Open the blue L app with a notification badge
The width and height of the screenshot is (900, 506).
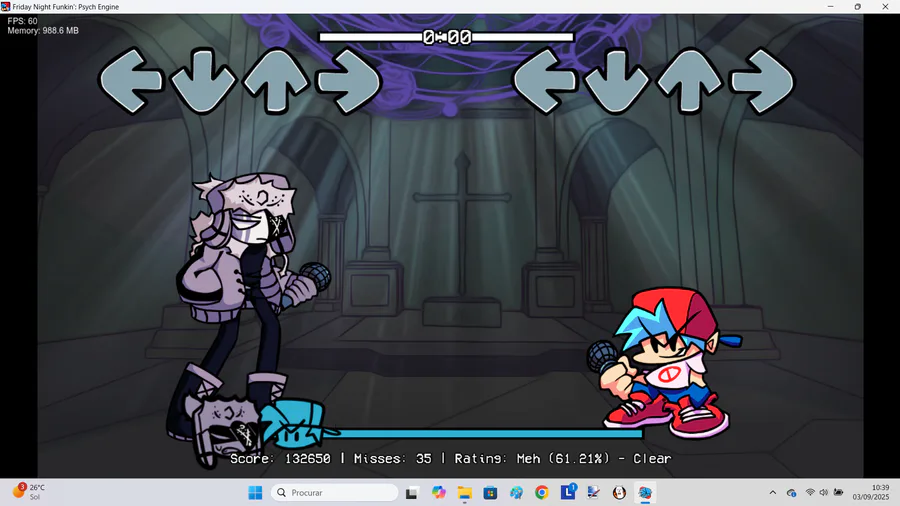coord(568,492)
